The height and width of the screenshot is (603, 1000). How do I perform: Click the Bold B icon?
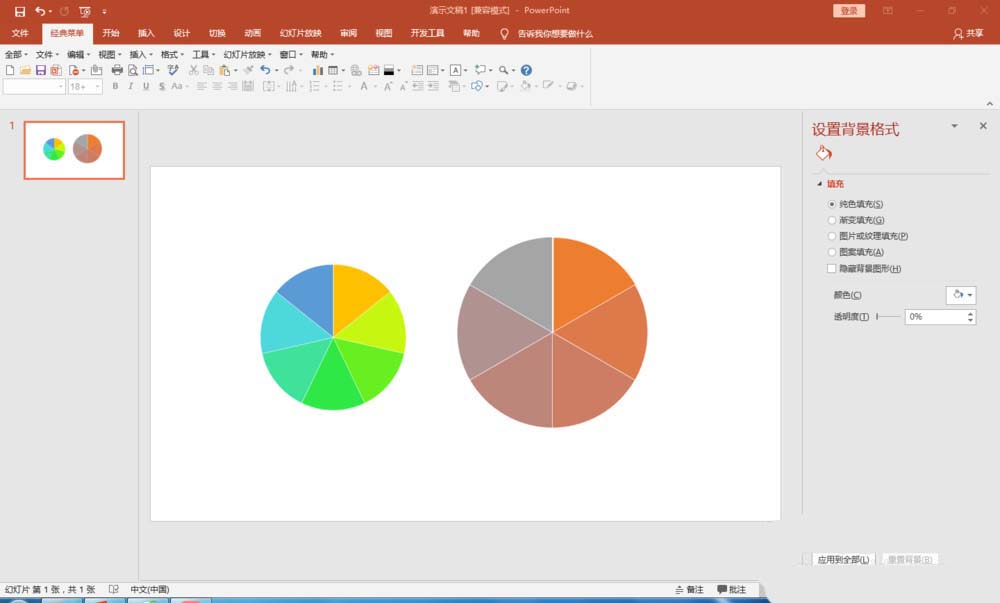click(x=115, y=86)
